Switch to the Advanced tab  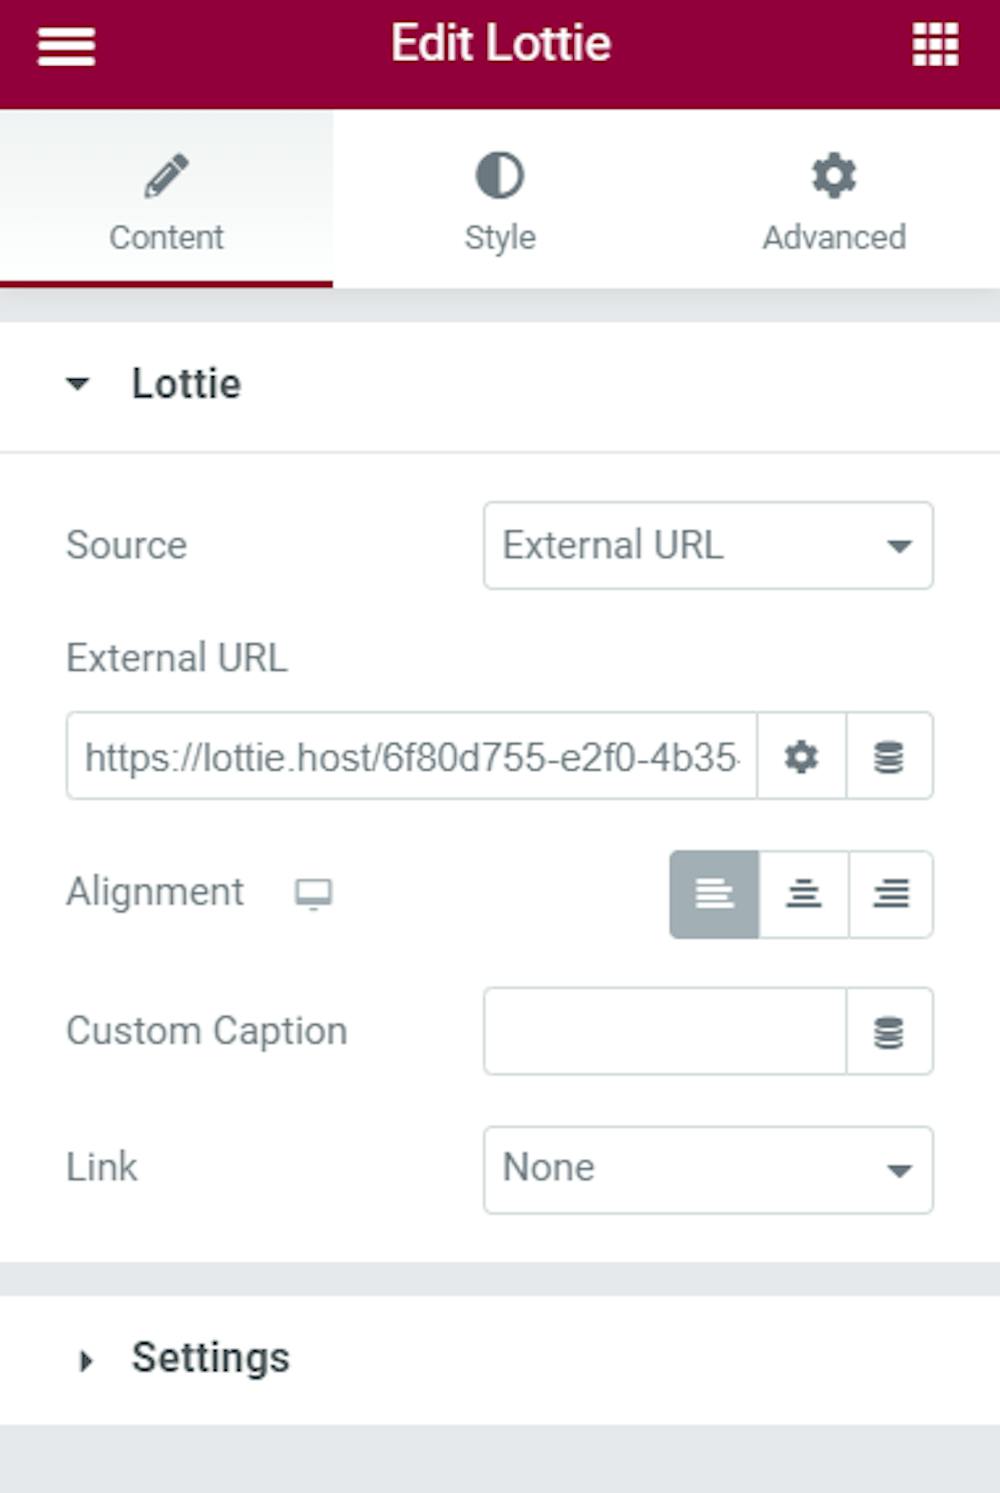click(x=834, y=237)
